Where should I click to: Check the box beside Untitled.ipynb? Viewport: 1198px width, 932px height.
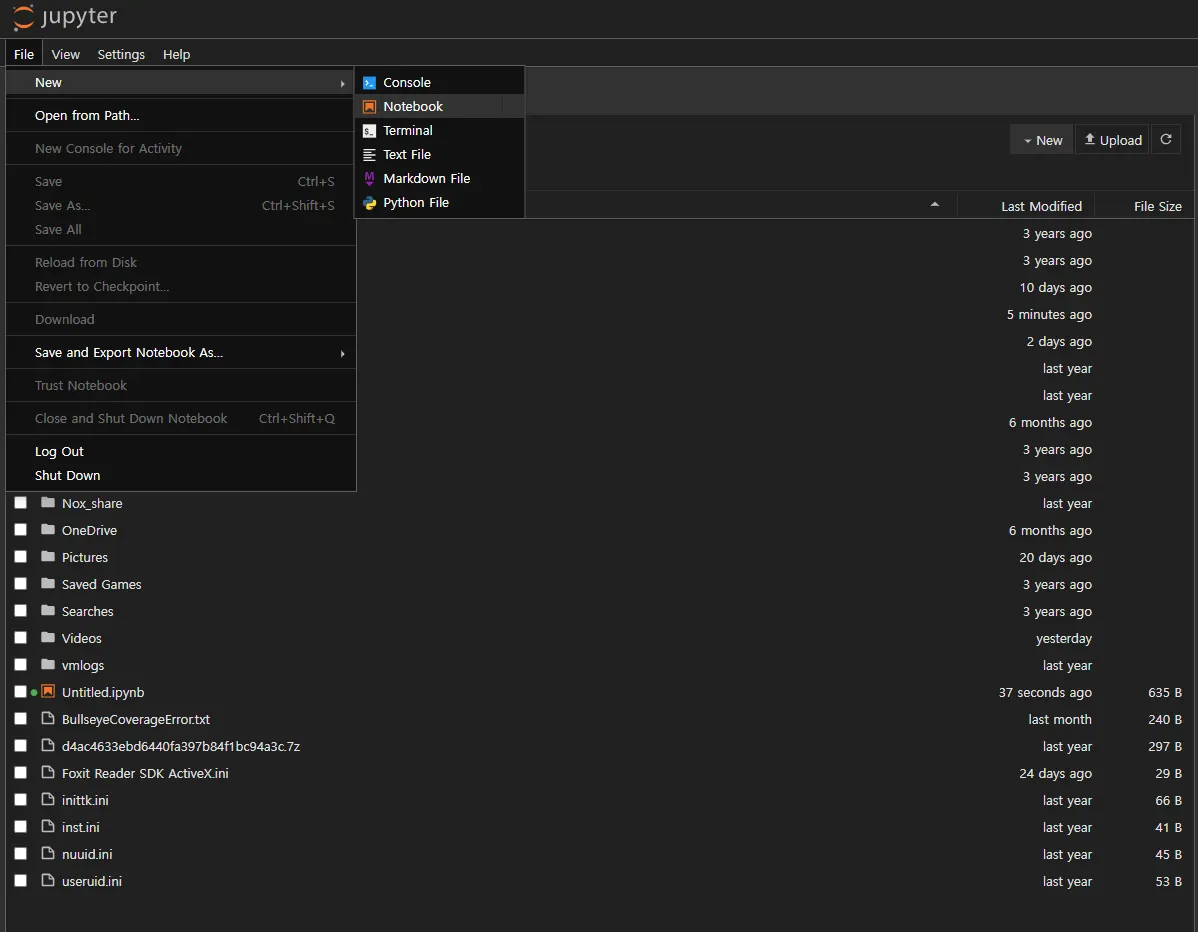click(x=20, y=692)
